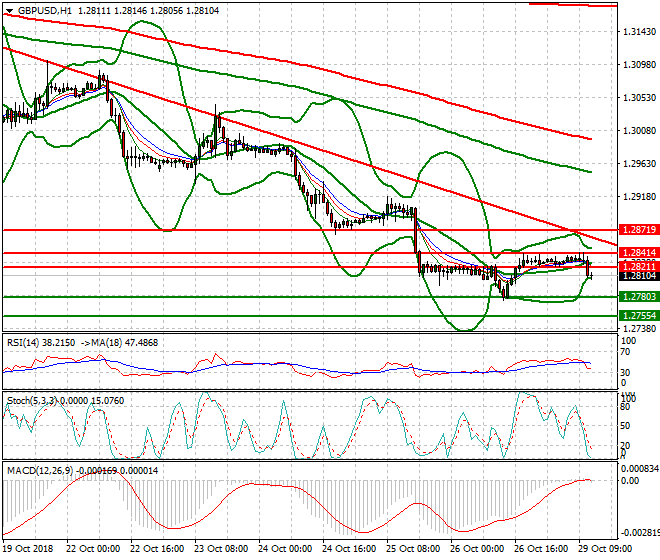Viewport: 660px width, 560px height.
Task: Select the GBPUSD,H1 symbol label
Action: [45, 11]
